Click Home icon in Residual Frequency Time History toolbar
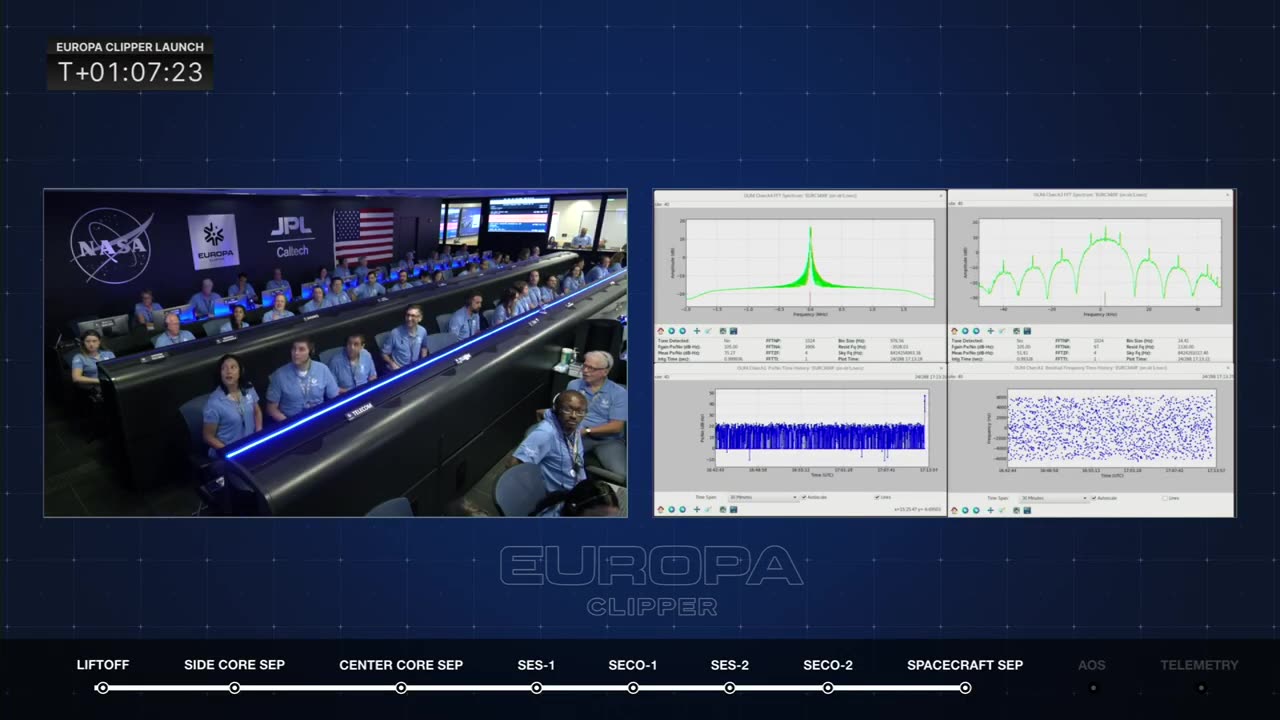This screenshot has width=1280, height=720. 955,510
